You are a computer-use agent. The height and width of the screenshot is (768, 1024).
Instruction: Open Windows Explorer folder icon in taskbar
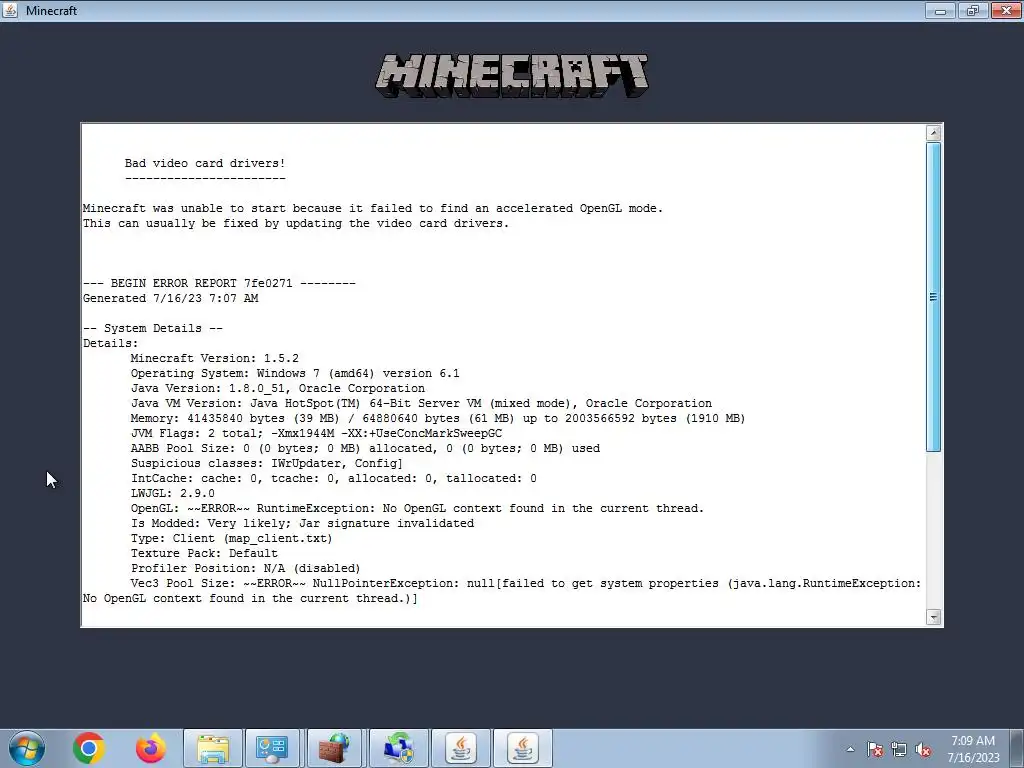(x=213, y=748)
